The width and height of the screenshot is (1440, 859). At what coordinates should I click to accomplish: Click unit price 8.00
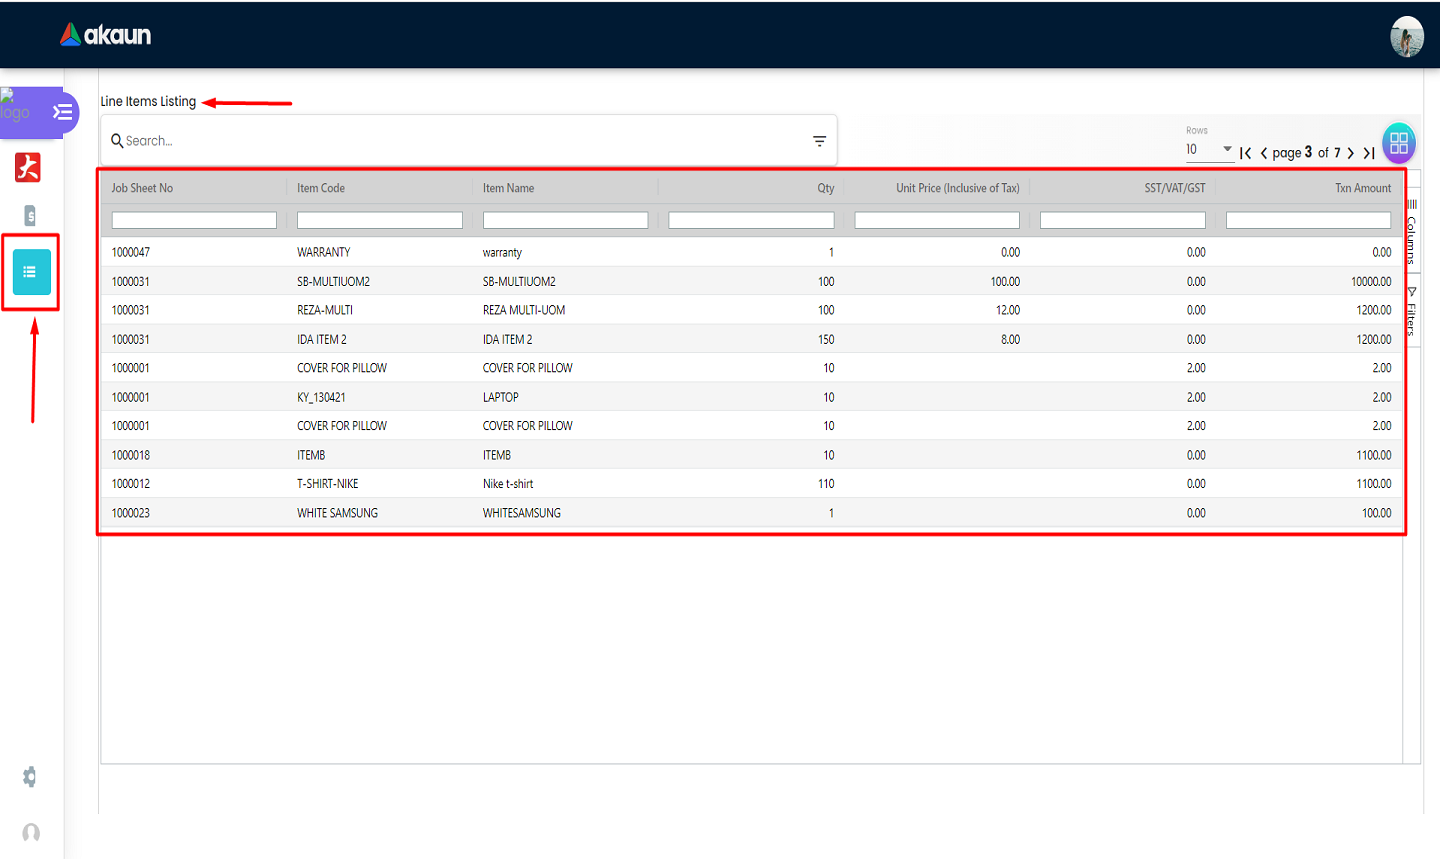(1011, 340)
